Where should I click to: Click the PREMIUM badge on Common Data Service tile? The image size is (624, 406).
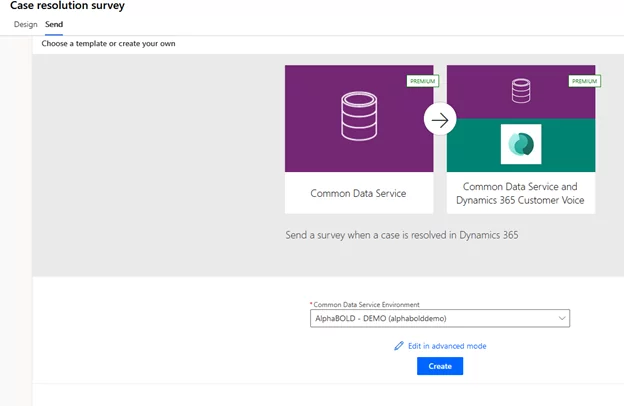[423, 81]
